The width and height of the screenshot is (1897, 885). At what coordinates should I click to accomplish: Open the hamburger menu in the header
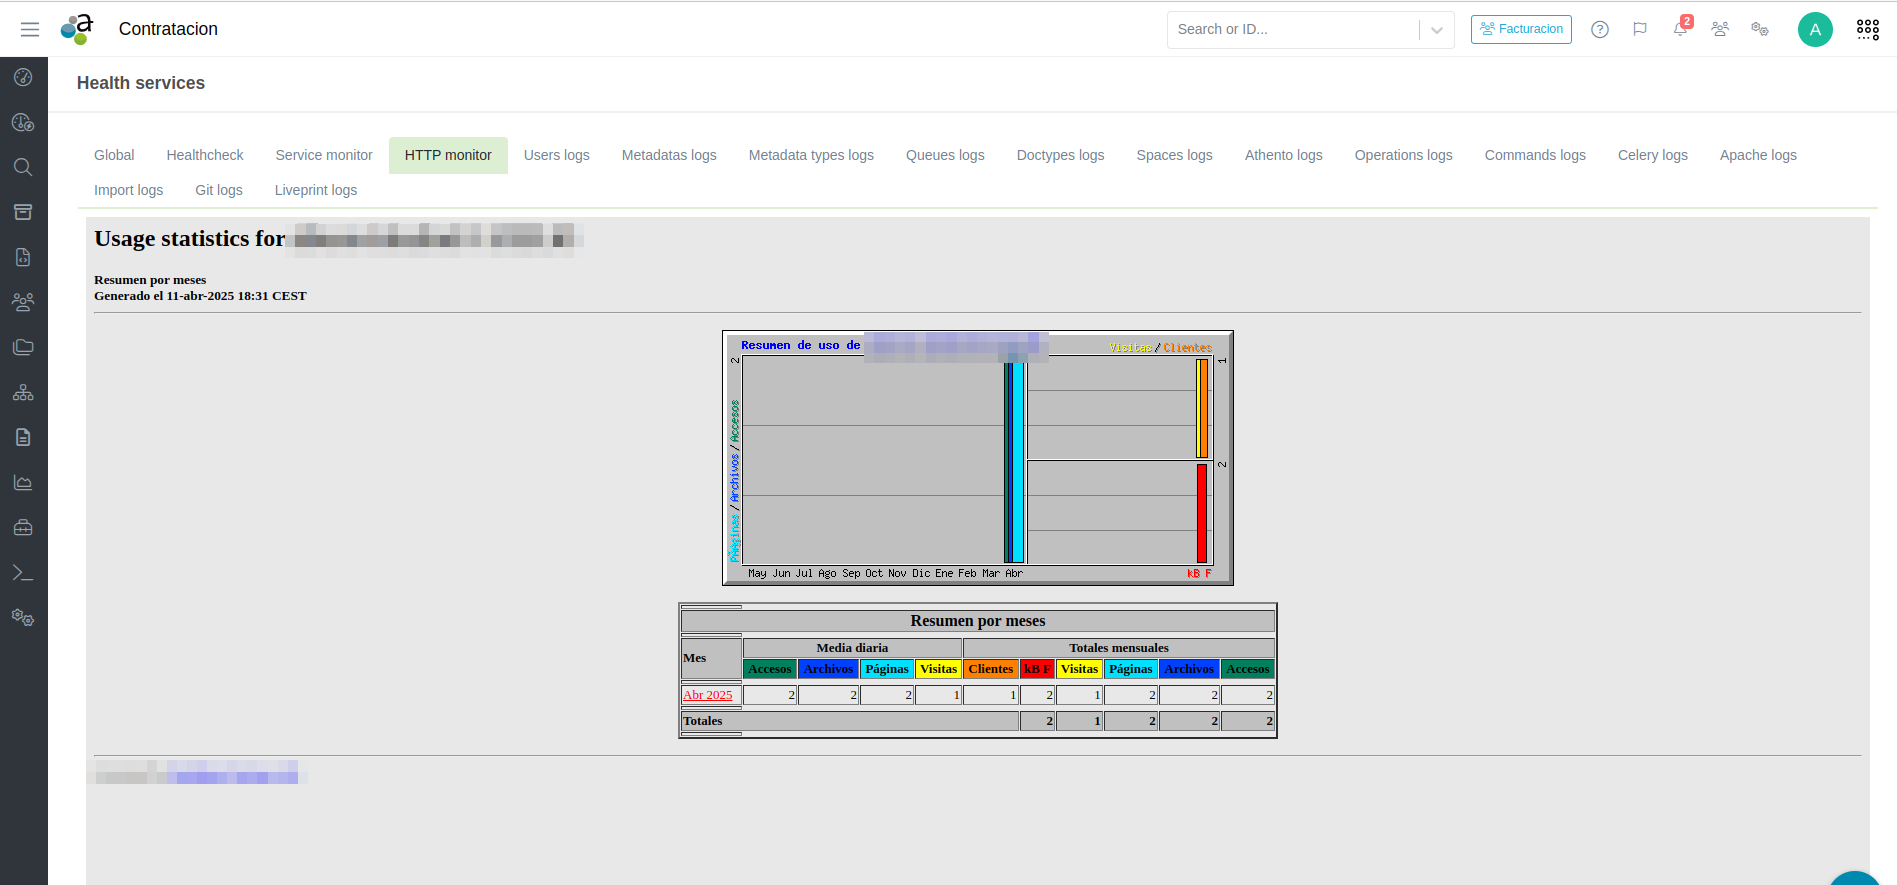[x=30, y=30]
